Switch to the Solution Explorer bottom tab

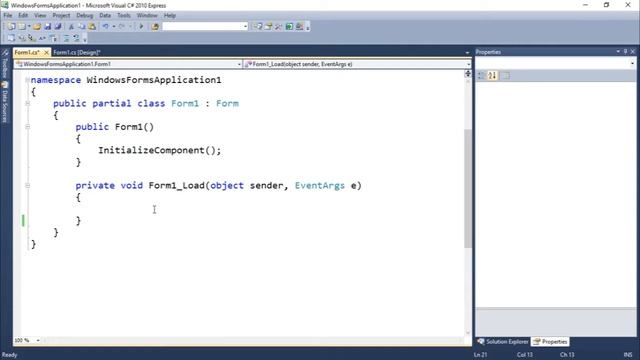click(x=503, y=342)
